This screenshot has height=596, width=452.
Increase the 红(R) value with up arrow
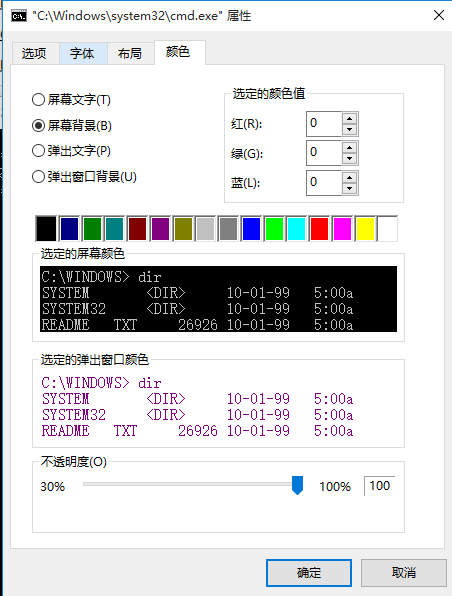pos(350,119)
